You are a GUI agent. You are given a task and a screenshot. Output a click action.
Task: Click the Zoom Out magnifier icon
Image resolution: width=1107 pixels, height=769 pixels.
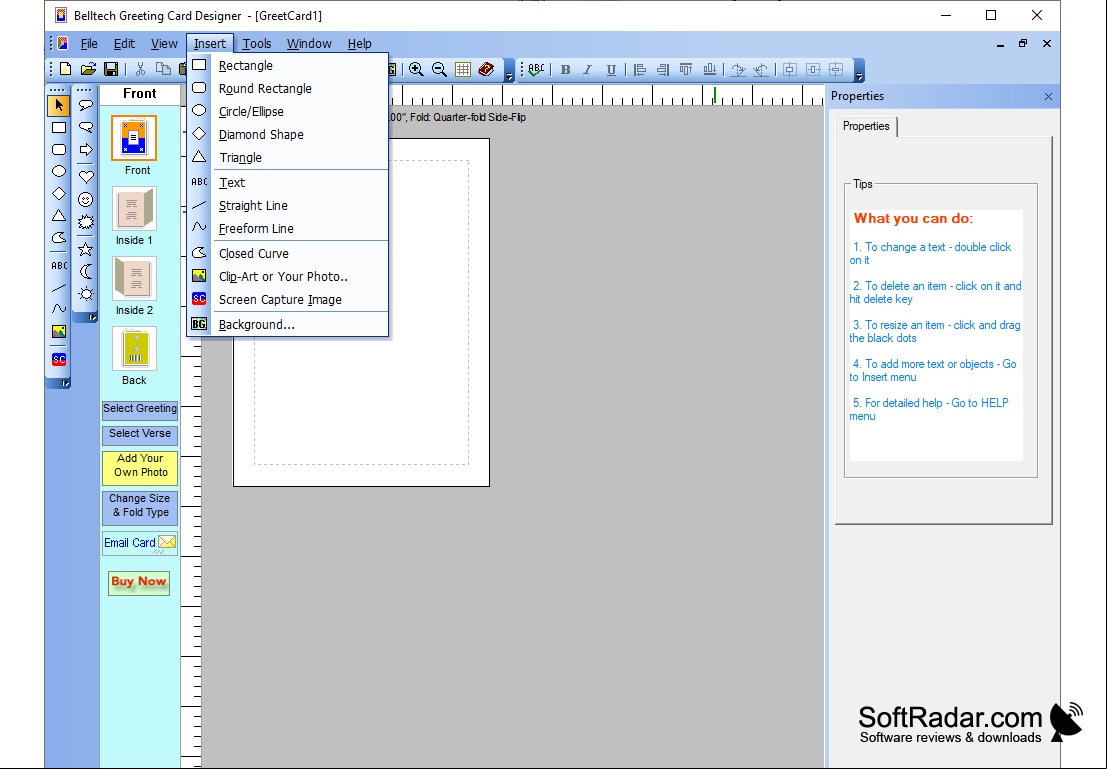(439, 69)
